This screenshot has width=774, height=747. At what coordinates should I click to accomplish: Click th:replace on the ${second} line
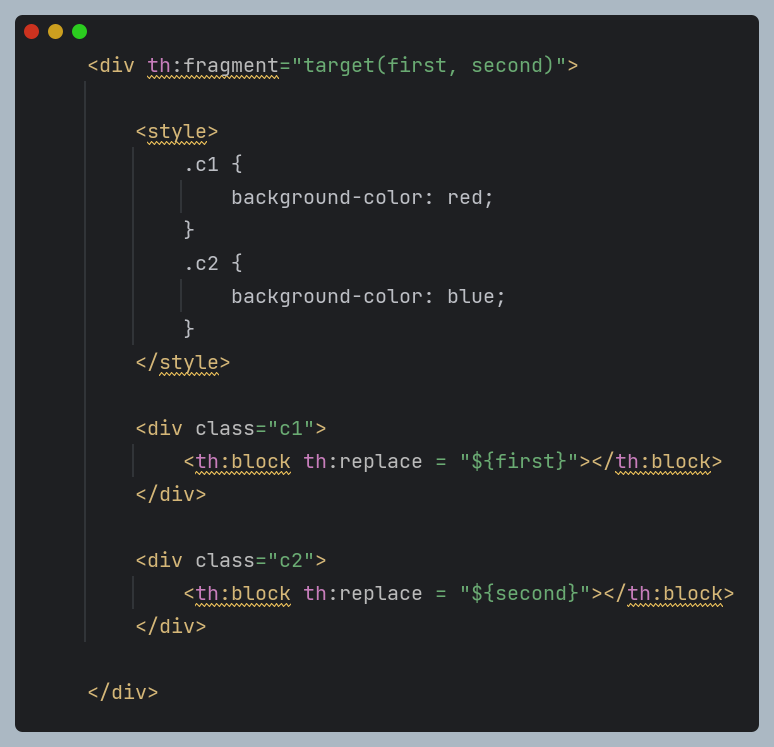click(x=363, y=593)
